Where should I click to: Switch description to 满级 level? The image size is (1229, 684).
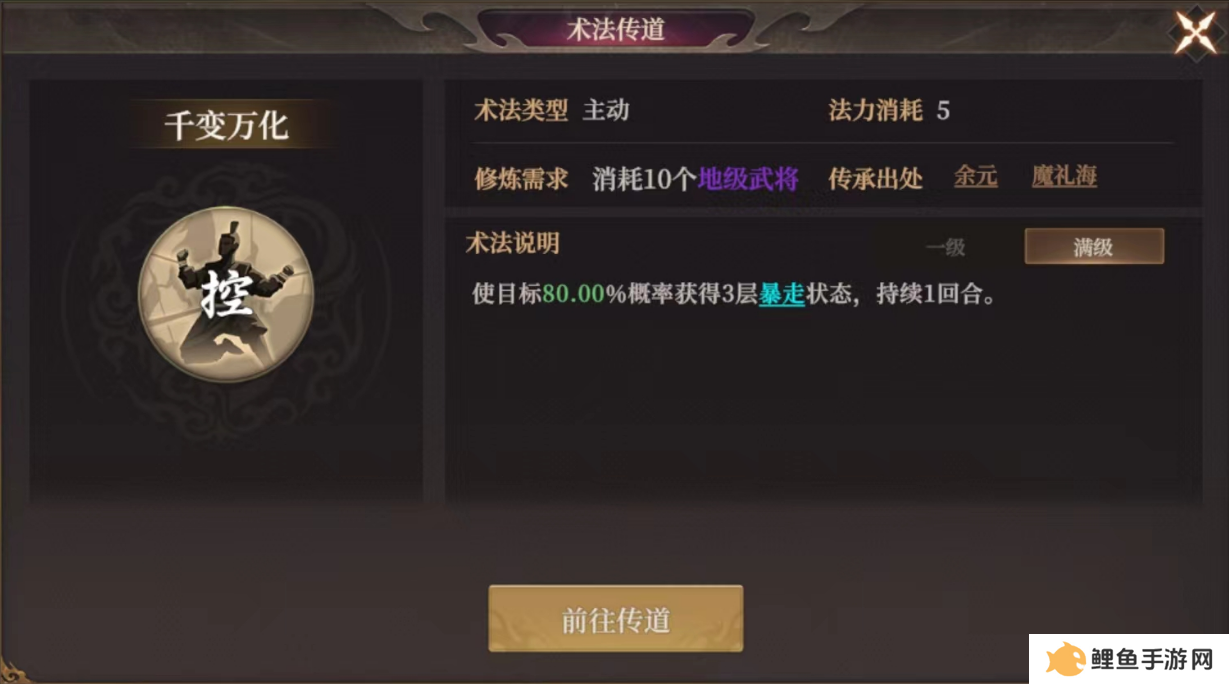click(x=1093, y=247)
